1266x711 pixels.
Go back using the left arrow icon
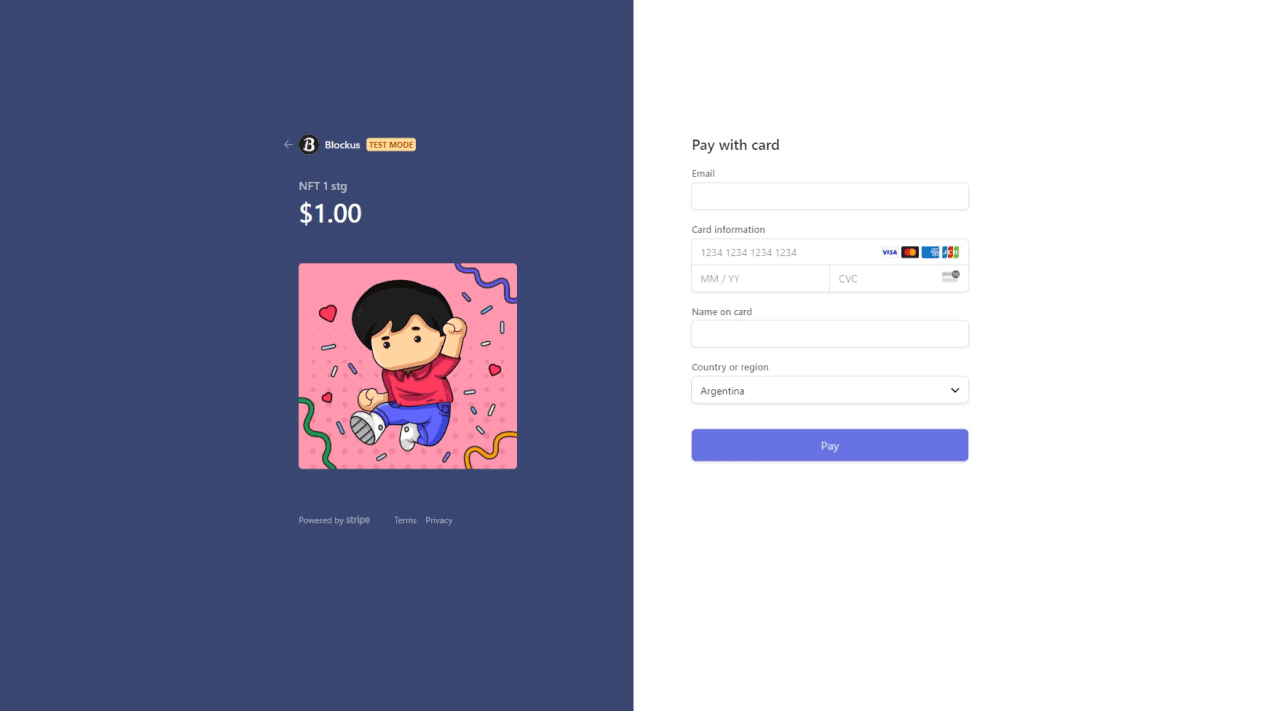click(x=288, y=145)
